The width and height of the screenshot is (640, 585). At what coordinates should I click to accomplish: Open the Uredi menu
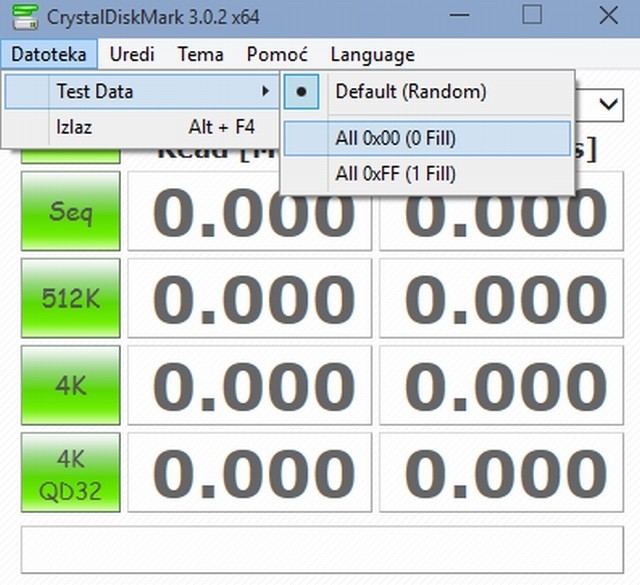tap(131, 54)
